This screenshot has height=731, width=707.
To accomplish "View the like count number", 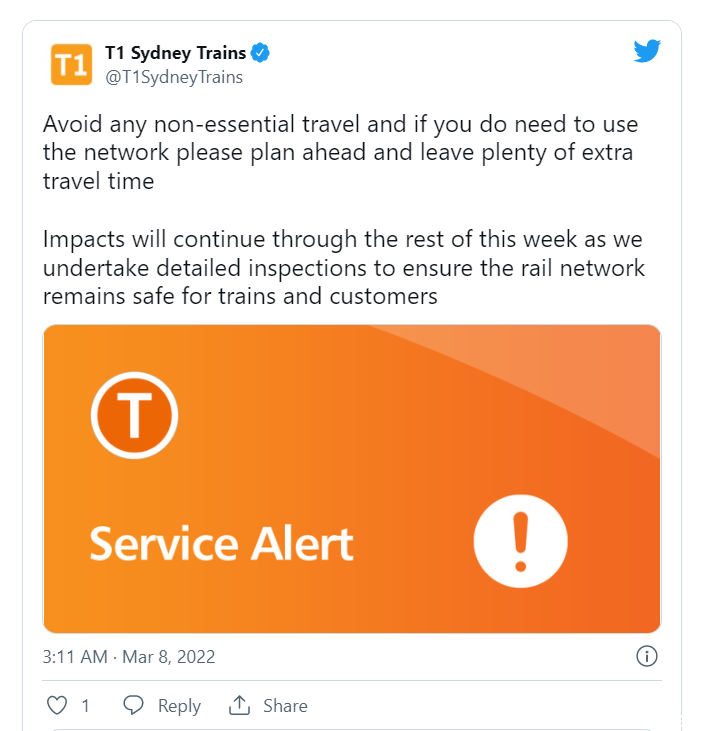I will 85,706.
